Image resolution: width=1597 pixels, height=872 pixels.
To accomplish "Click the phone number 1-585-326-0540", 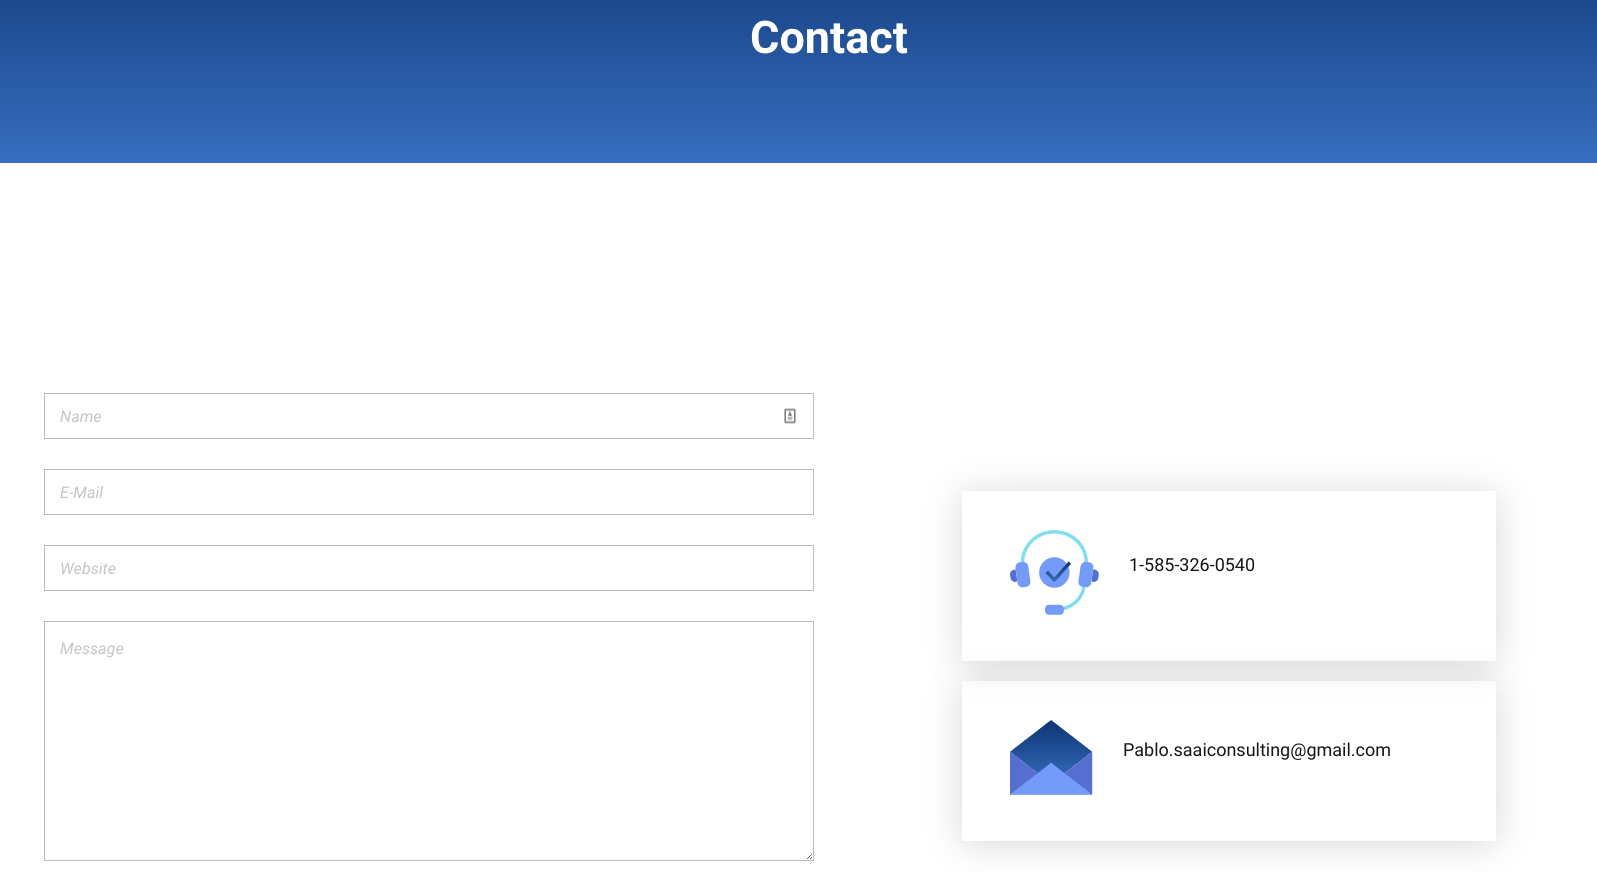I will (1191, 565).
